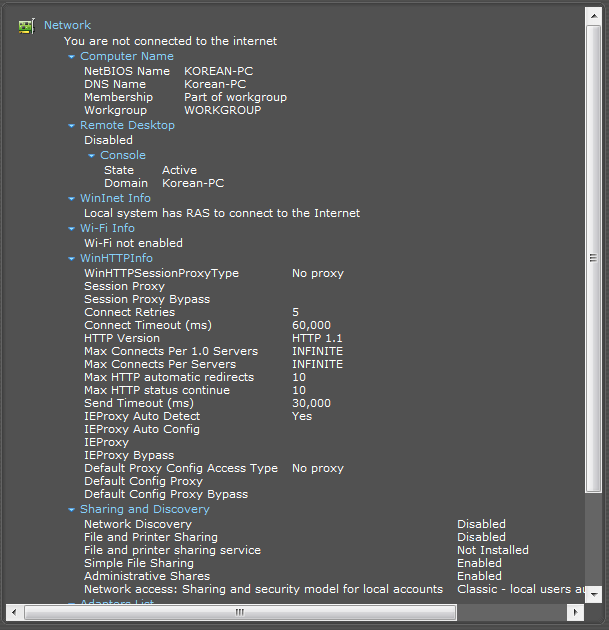
Task: Select the WinHTTPInfo heading text
Action: (x=116, y=258)
